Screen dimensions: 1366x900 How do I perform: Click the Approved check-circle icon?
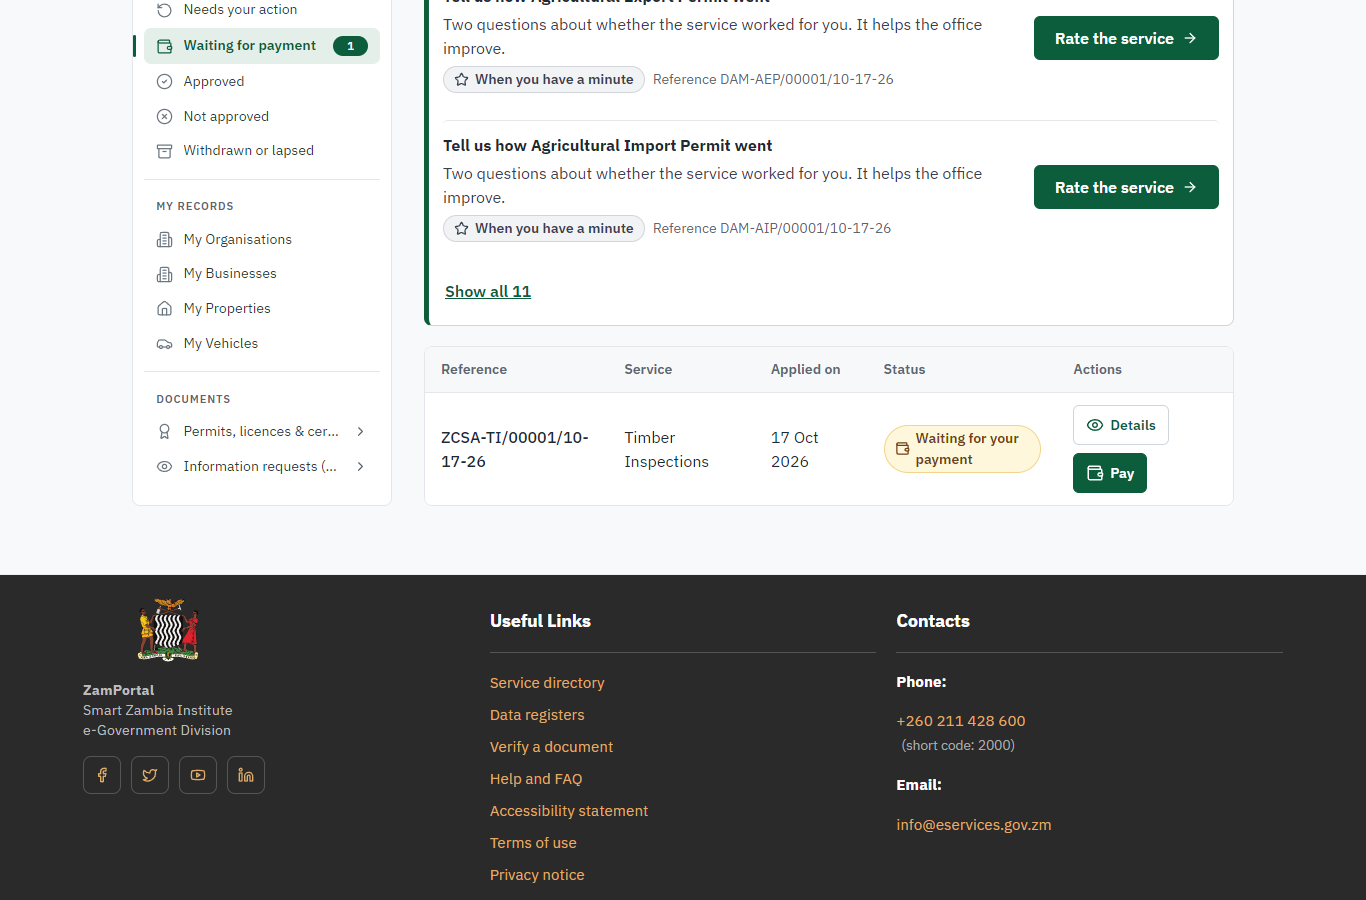[x=165, y=82]
